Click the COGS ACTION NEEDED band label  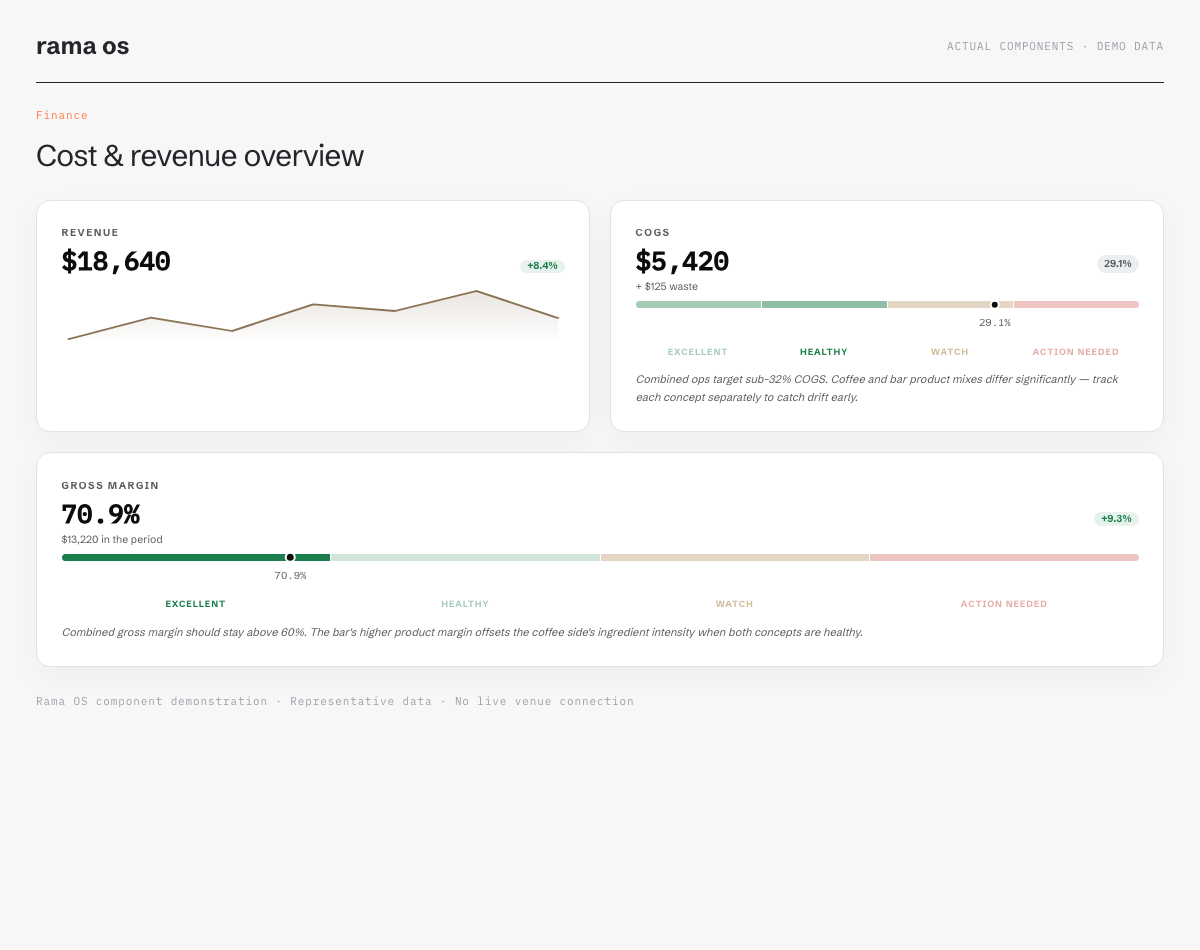[x=1076, y=352]
